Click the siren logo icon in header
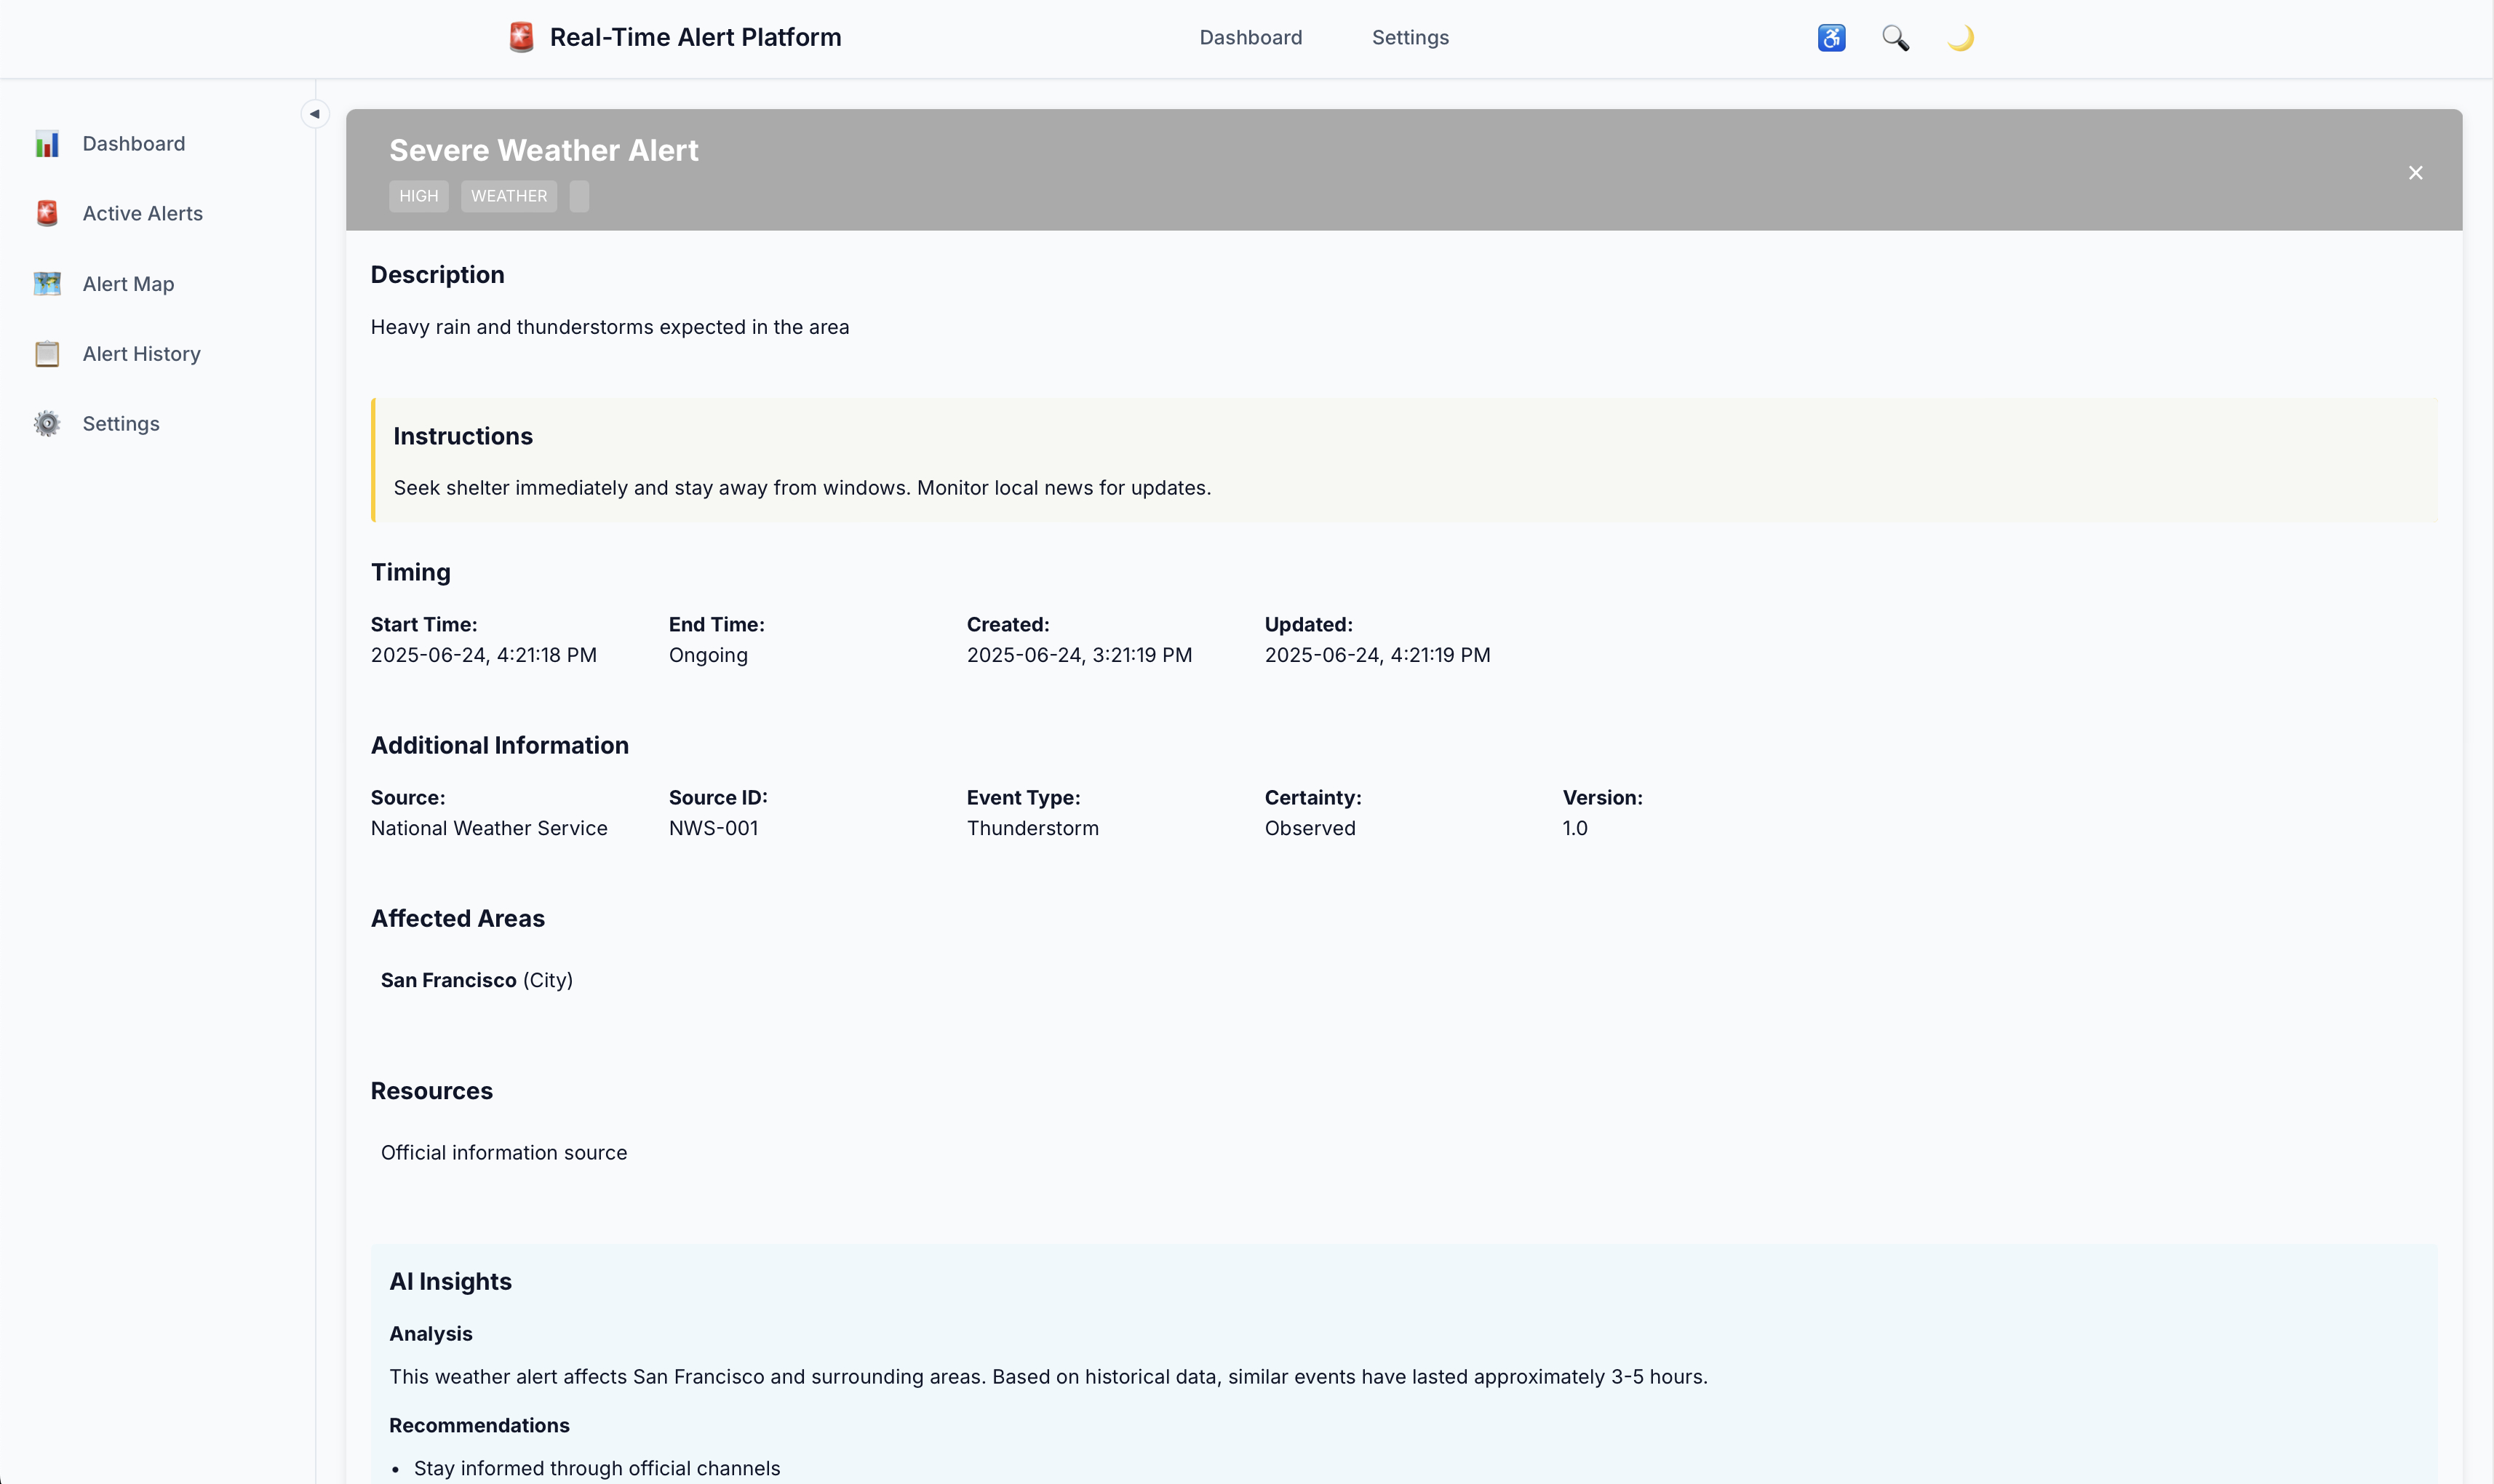Screen dimensions: 2494x1484 [521, 38]
